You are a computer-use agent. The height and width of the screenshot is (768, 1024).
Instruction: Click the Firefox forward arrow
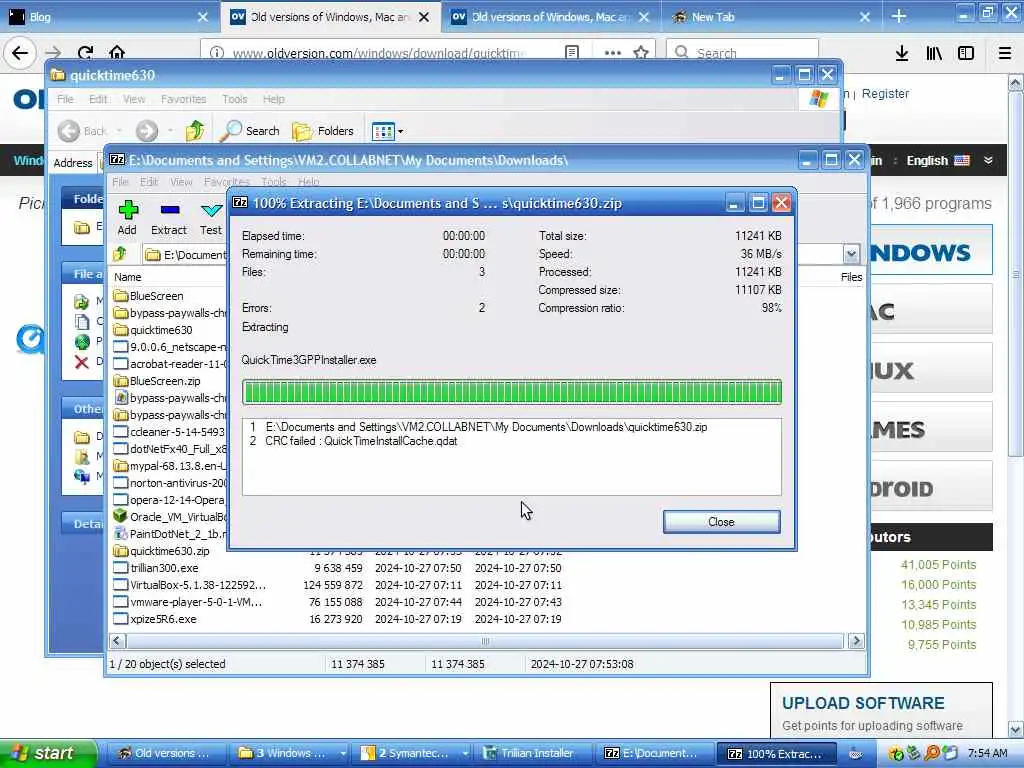click(54, 53)
